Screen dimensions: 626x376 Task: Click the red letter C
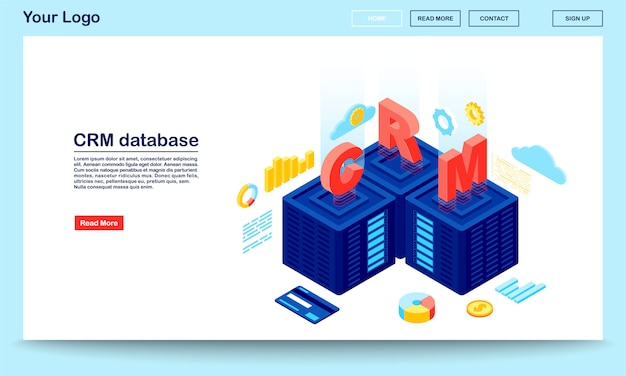click(x=342, y=168)
